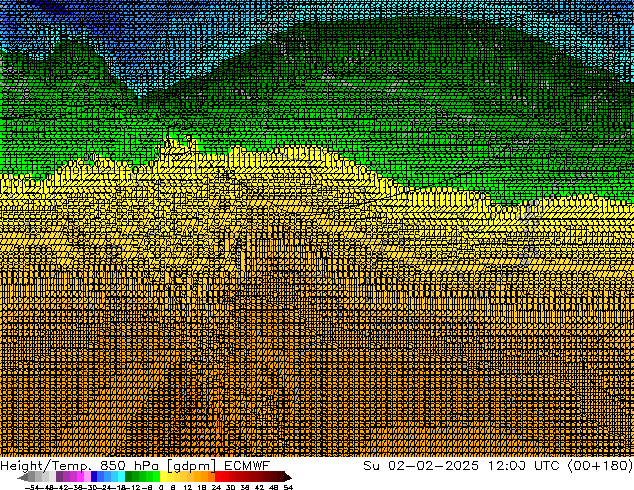The image size is (634, 490).
Task: Click the '24' legend value
Action: pos(216,487)
